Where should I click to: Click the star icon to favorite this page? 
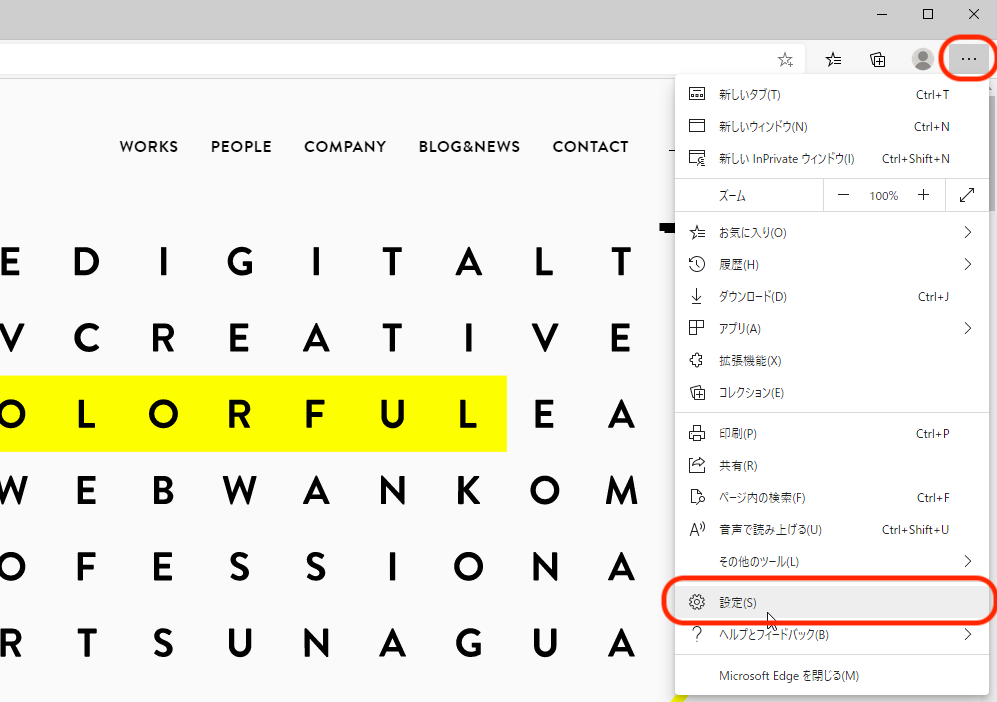pyautogui.click(x=785, y=60)
